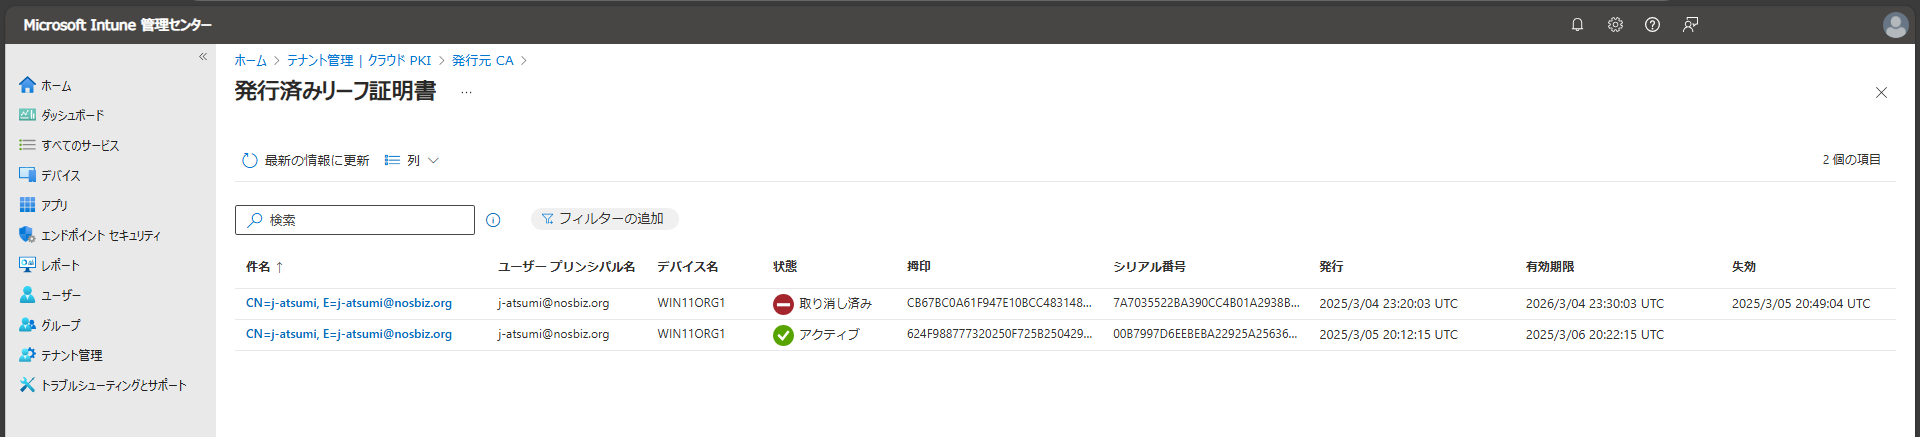
Task: Click the help question mark icon
Action: coord(1652,25)
